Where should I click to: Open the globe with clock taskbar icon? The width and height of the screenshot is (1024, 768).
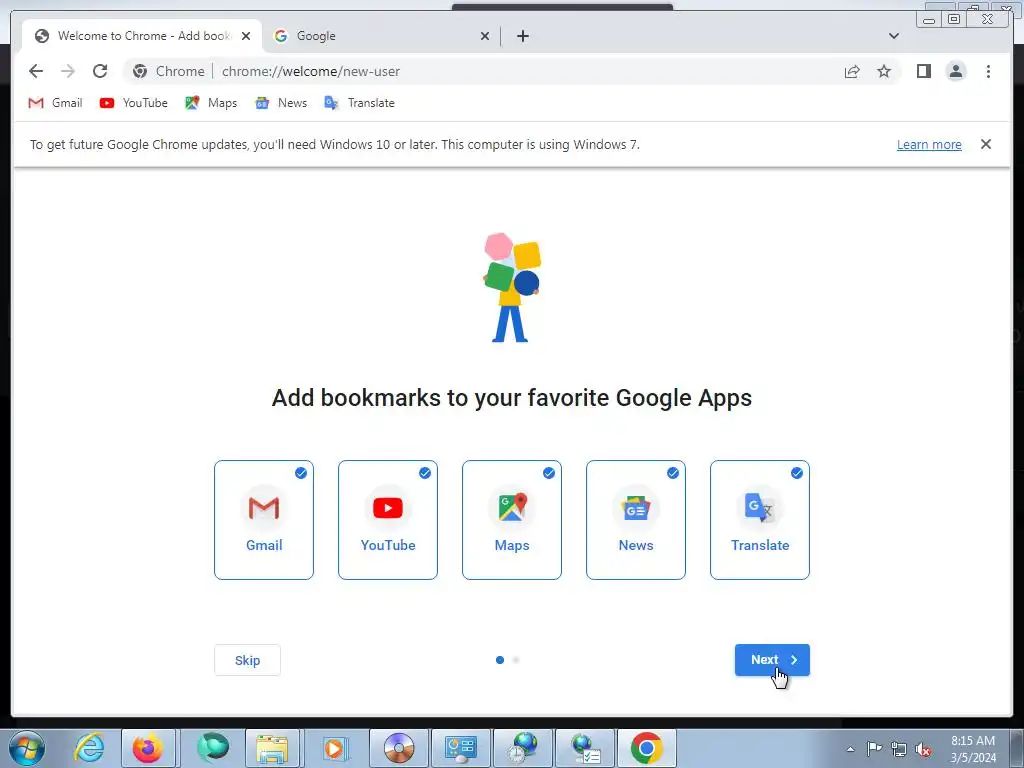pyautogui.click(x=522, y=748)
